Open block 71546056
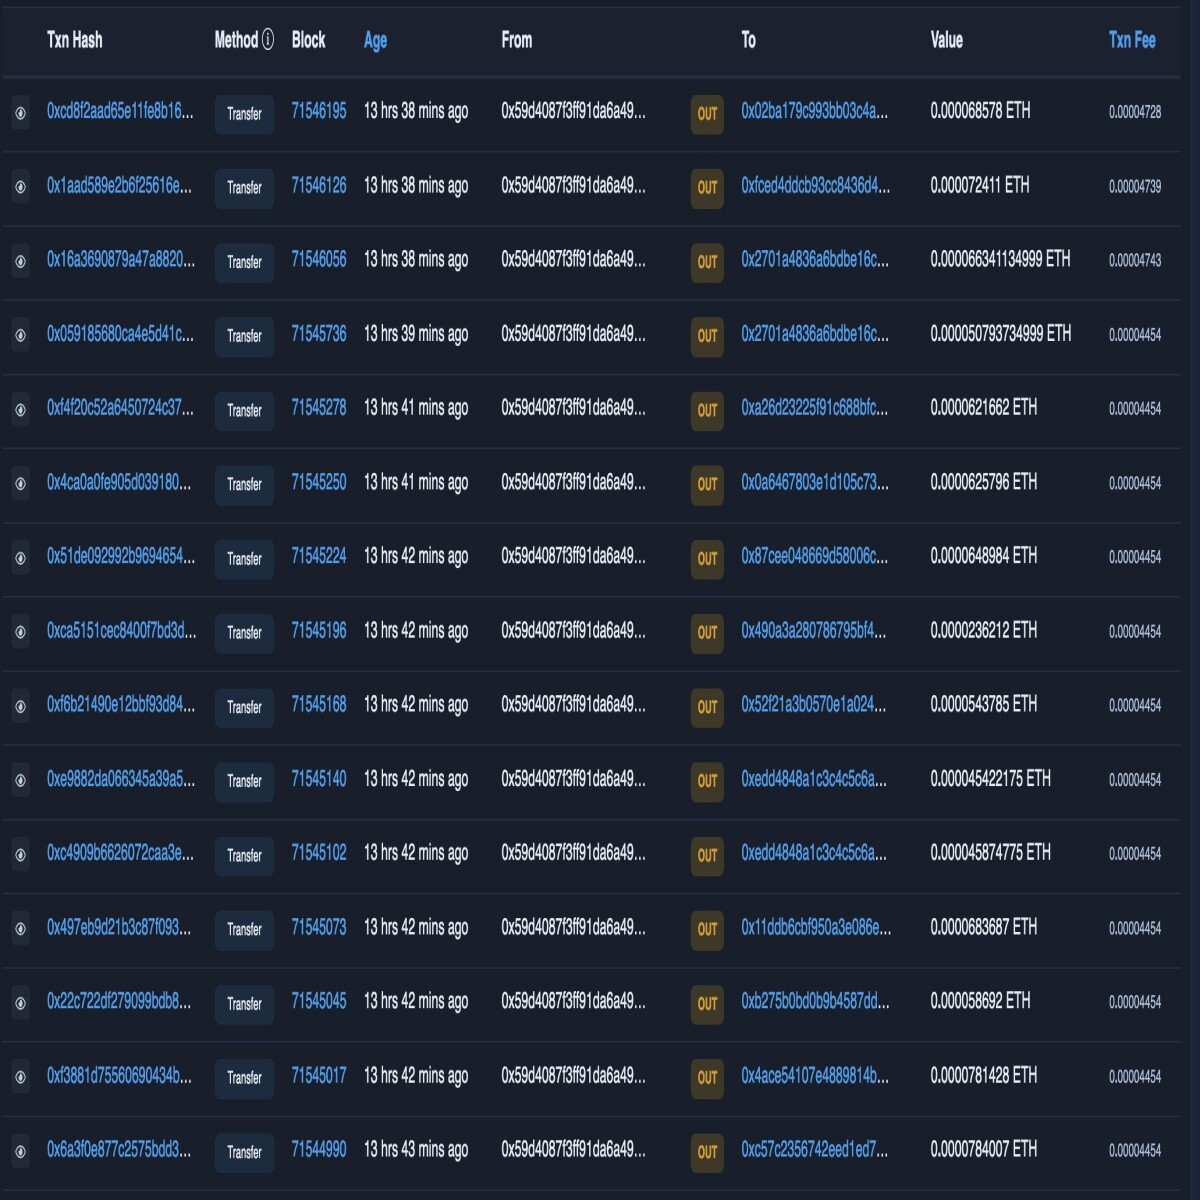 coord(319,259)
